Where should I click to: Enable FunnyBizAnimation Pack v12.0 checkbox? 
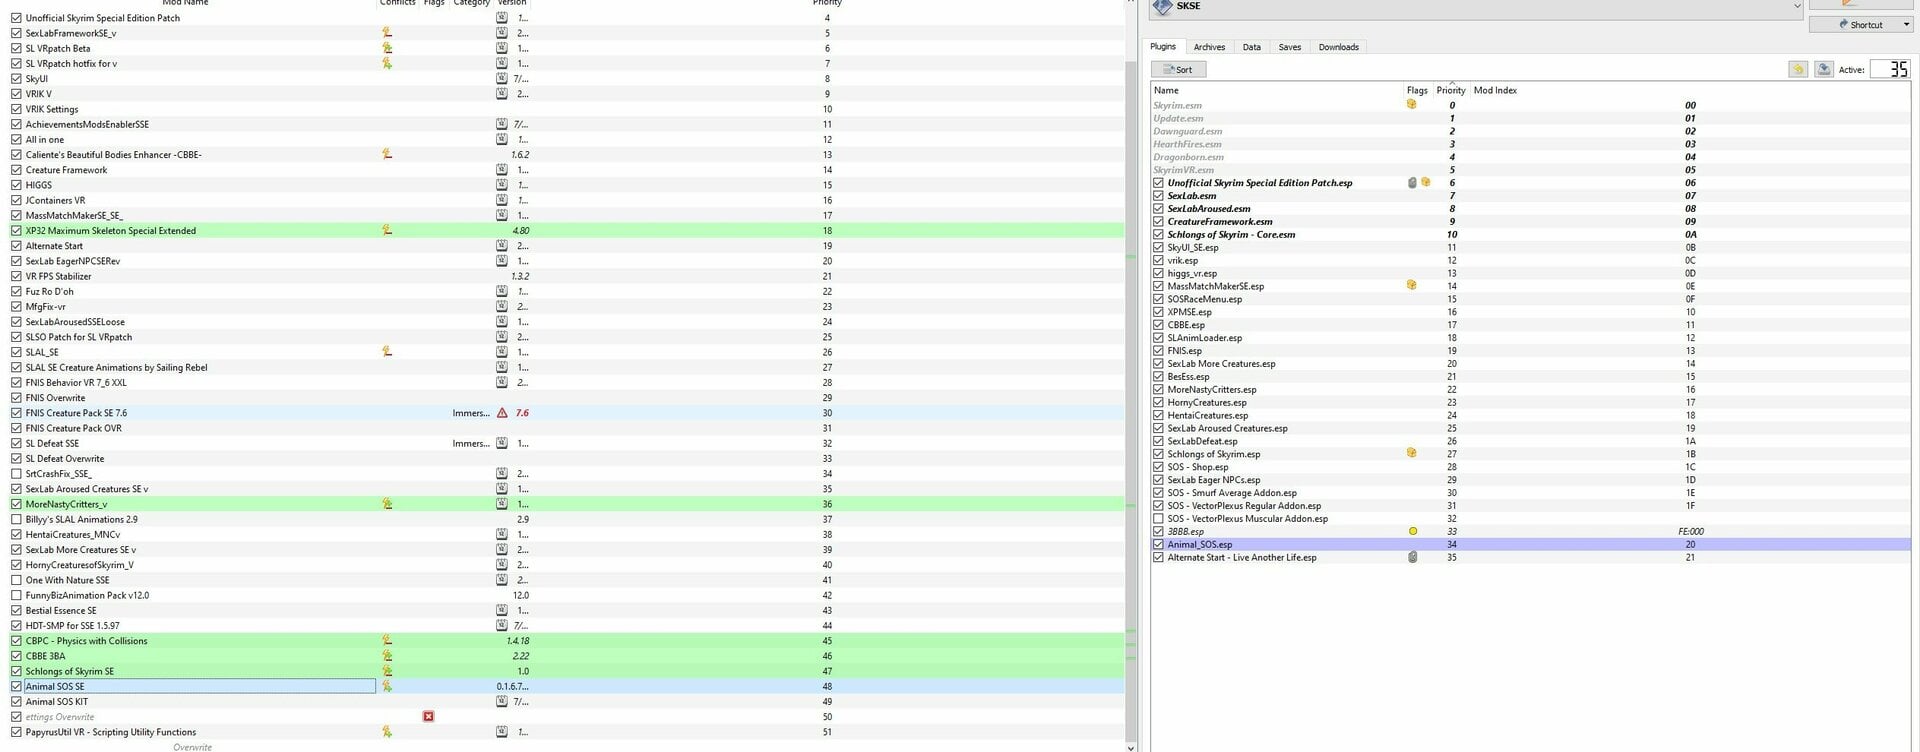pyautogui.click(x=16, y=595)
